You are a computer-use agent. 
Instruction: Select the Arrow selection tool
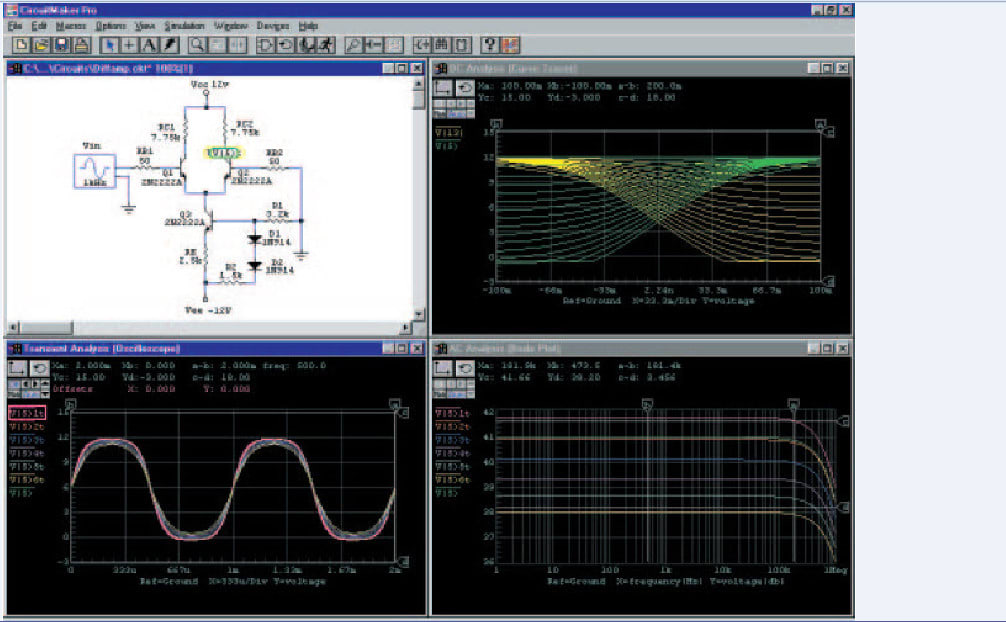pos(112,45)
